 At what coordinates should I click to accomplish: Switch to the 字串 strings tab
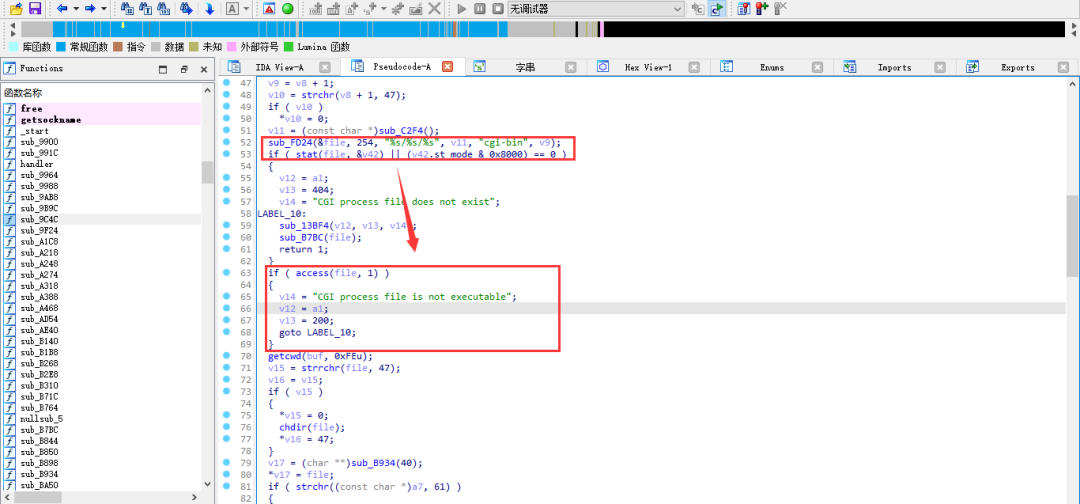click(525, 67)
